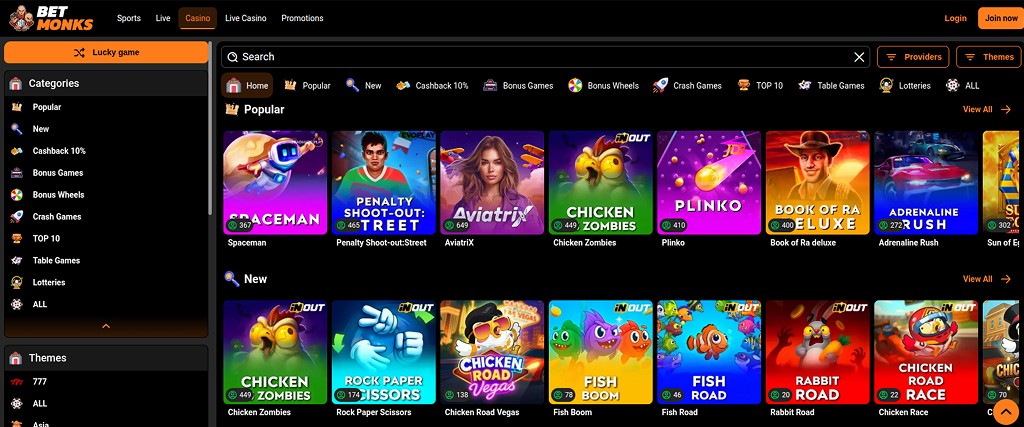Go to Promotions page
1024x427 pixels.
coord(302,18)
